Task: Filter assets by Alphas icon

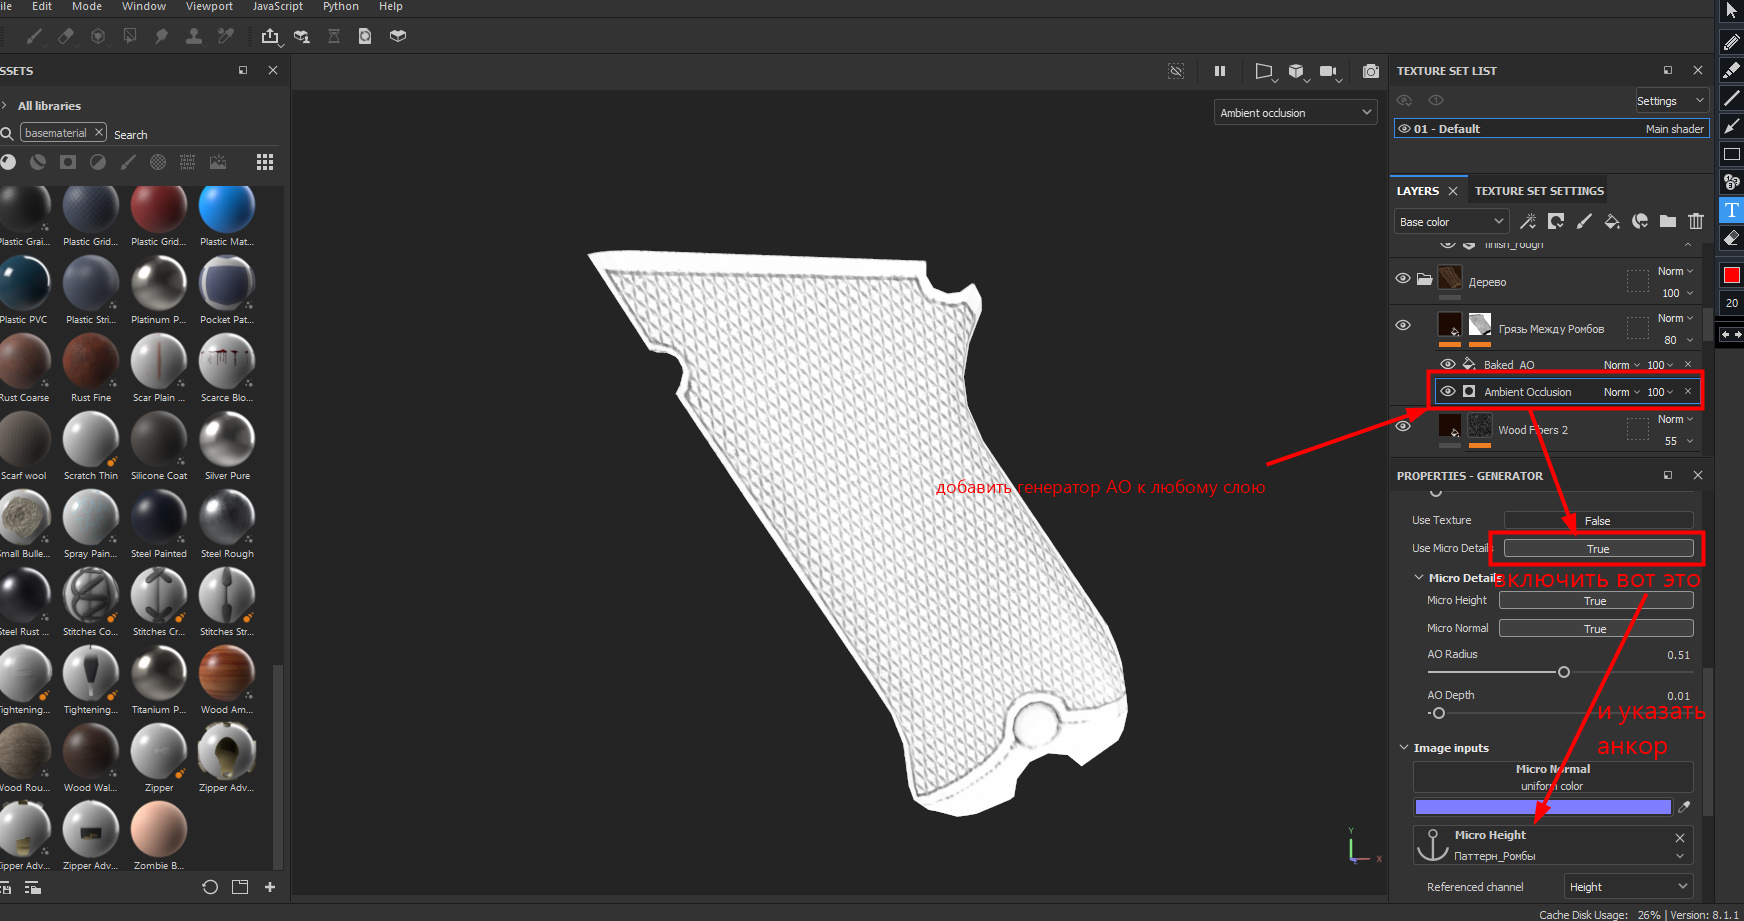Action: [x=158, y=162]
